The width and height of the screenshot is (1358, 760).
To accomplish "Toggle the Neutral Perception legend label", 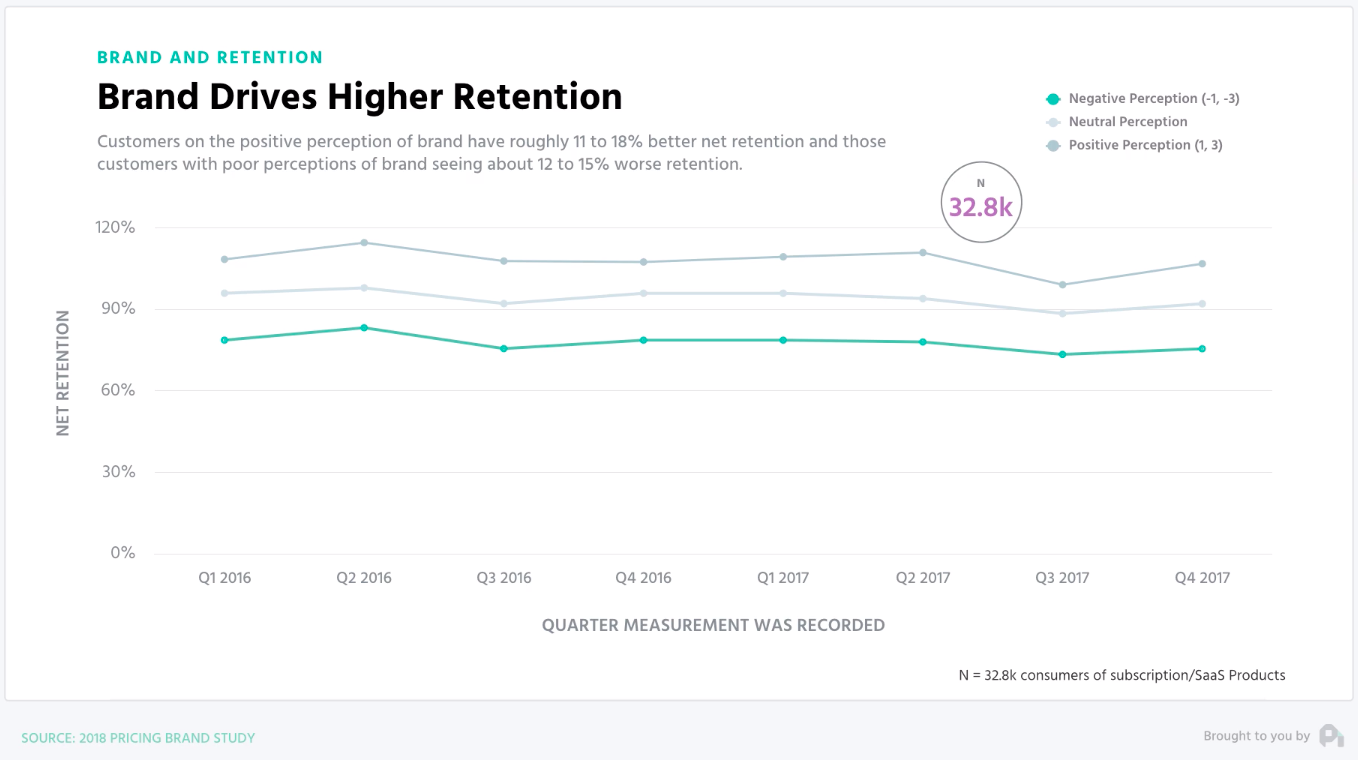I will tap(1127, 122).
